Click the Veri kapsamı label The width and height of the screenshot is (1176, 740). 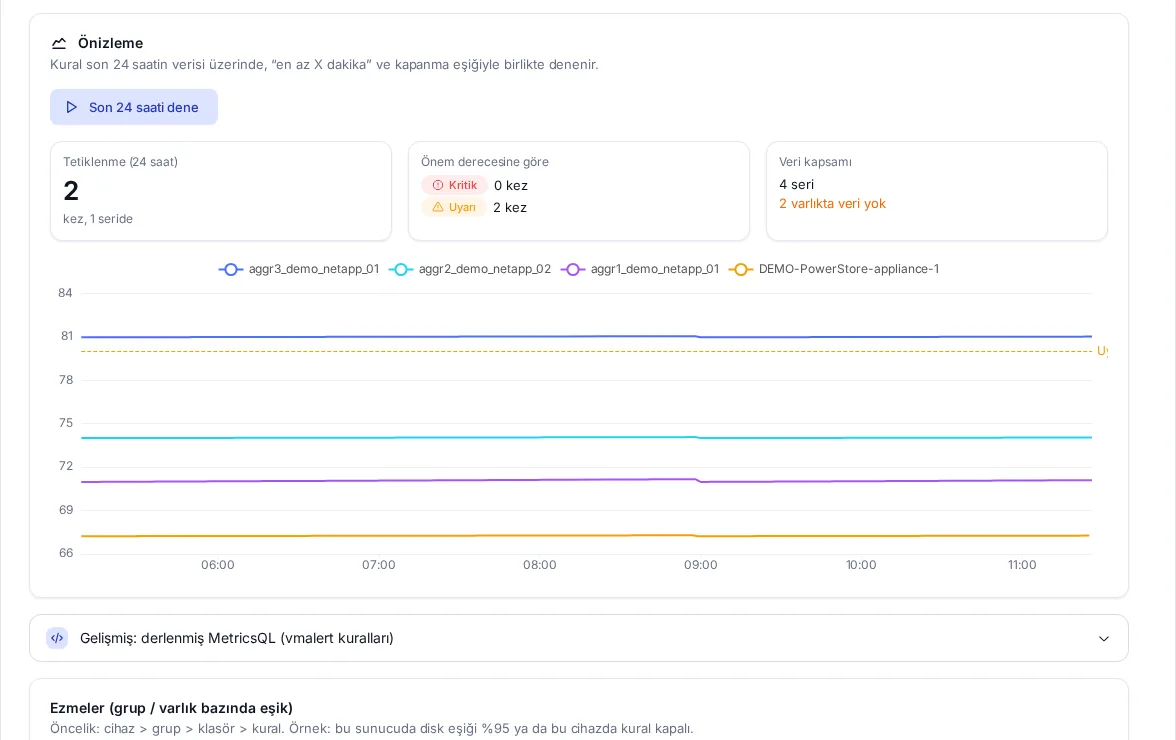(x=815, y=162)
